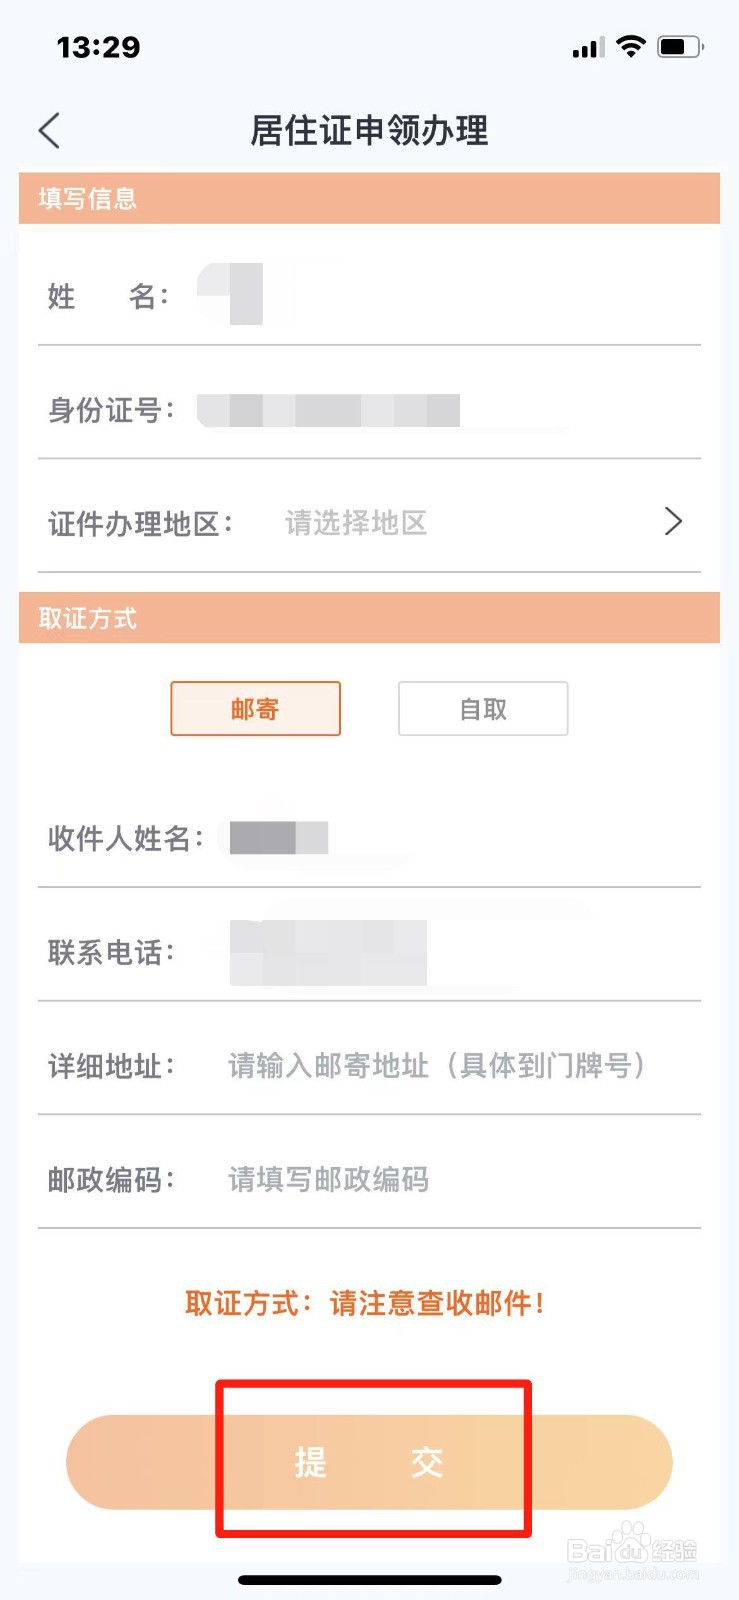The height and width of the screenshot is (1600, 739).
Task: Tap the battery status icon
Action: coord(681,46)
